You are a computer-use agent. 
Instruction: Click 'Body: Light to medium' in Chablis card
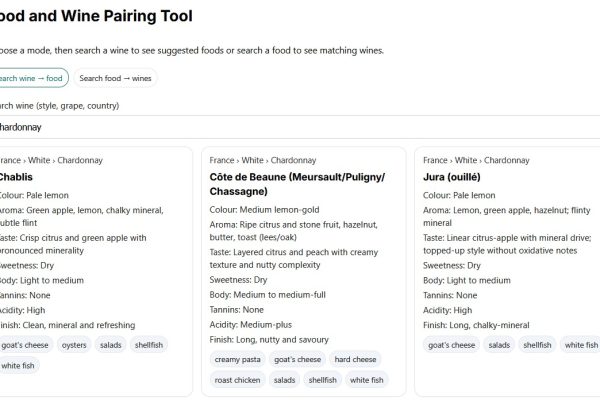tap(42, 280)
